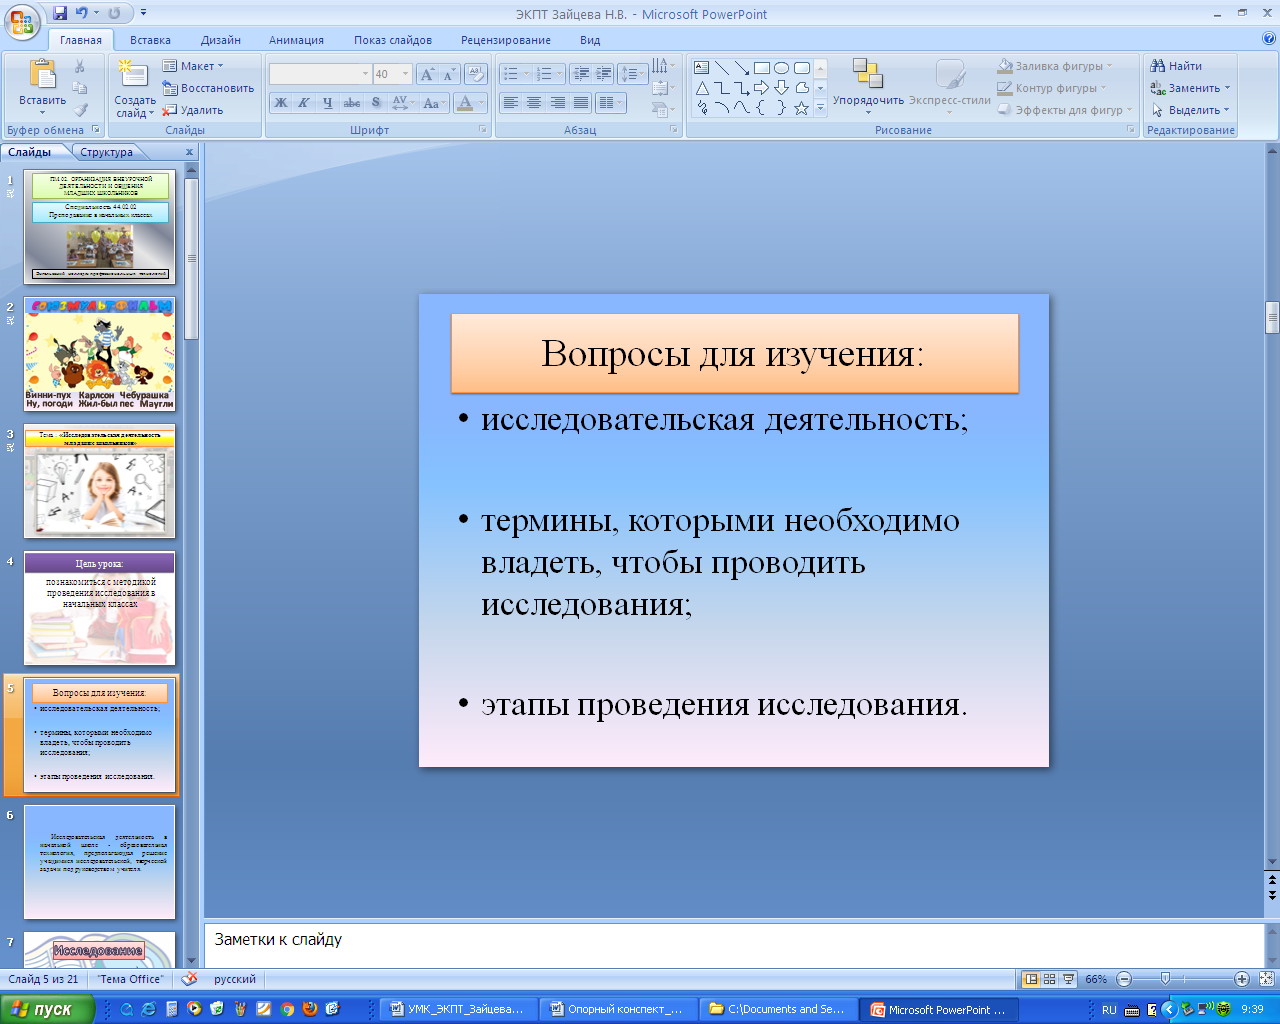Save the presentation from quick access toolbar
The image size is (1280, 1024).
[x=60, y=13]
